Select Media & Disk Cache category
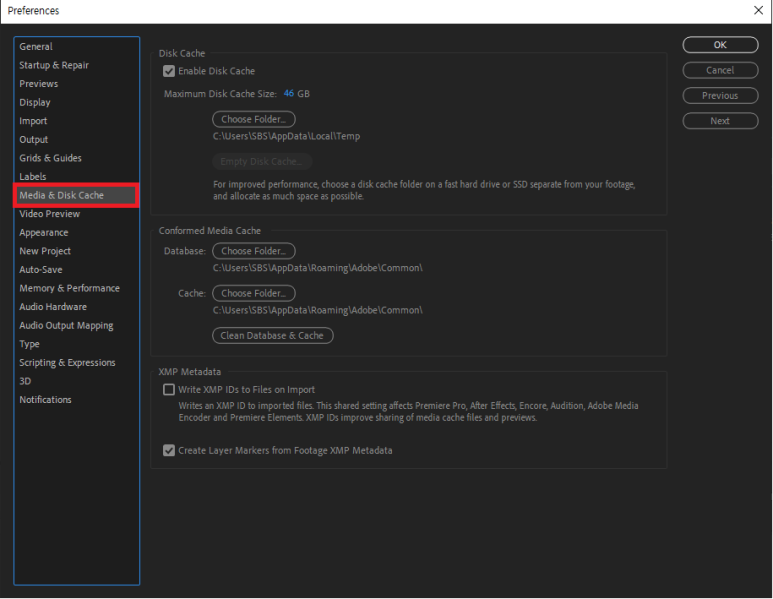This screenshot has height=599, width=773. 76,195
